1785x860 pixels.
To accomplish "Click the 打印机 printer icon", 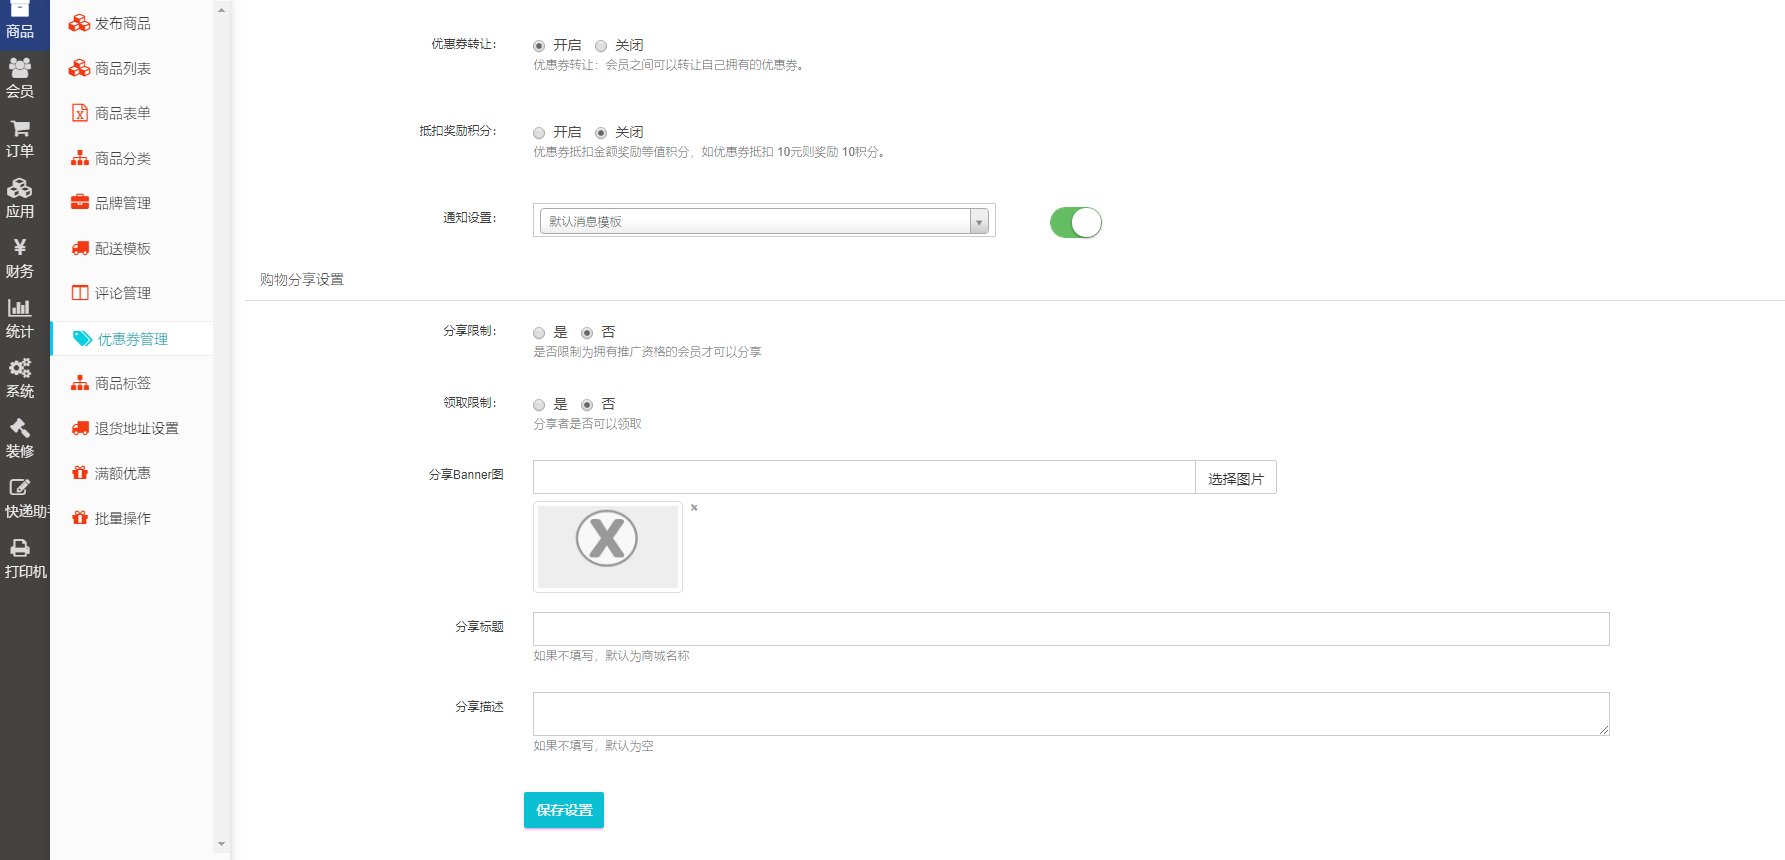I will 20,549.
